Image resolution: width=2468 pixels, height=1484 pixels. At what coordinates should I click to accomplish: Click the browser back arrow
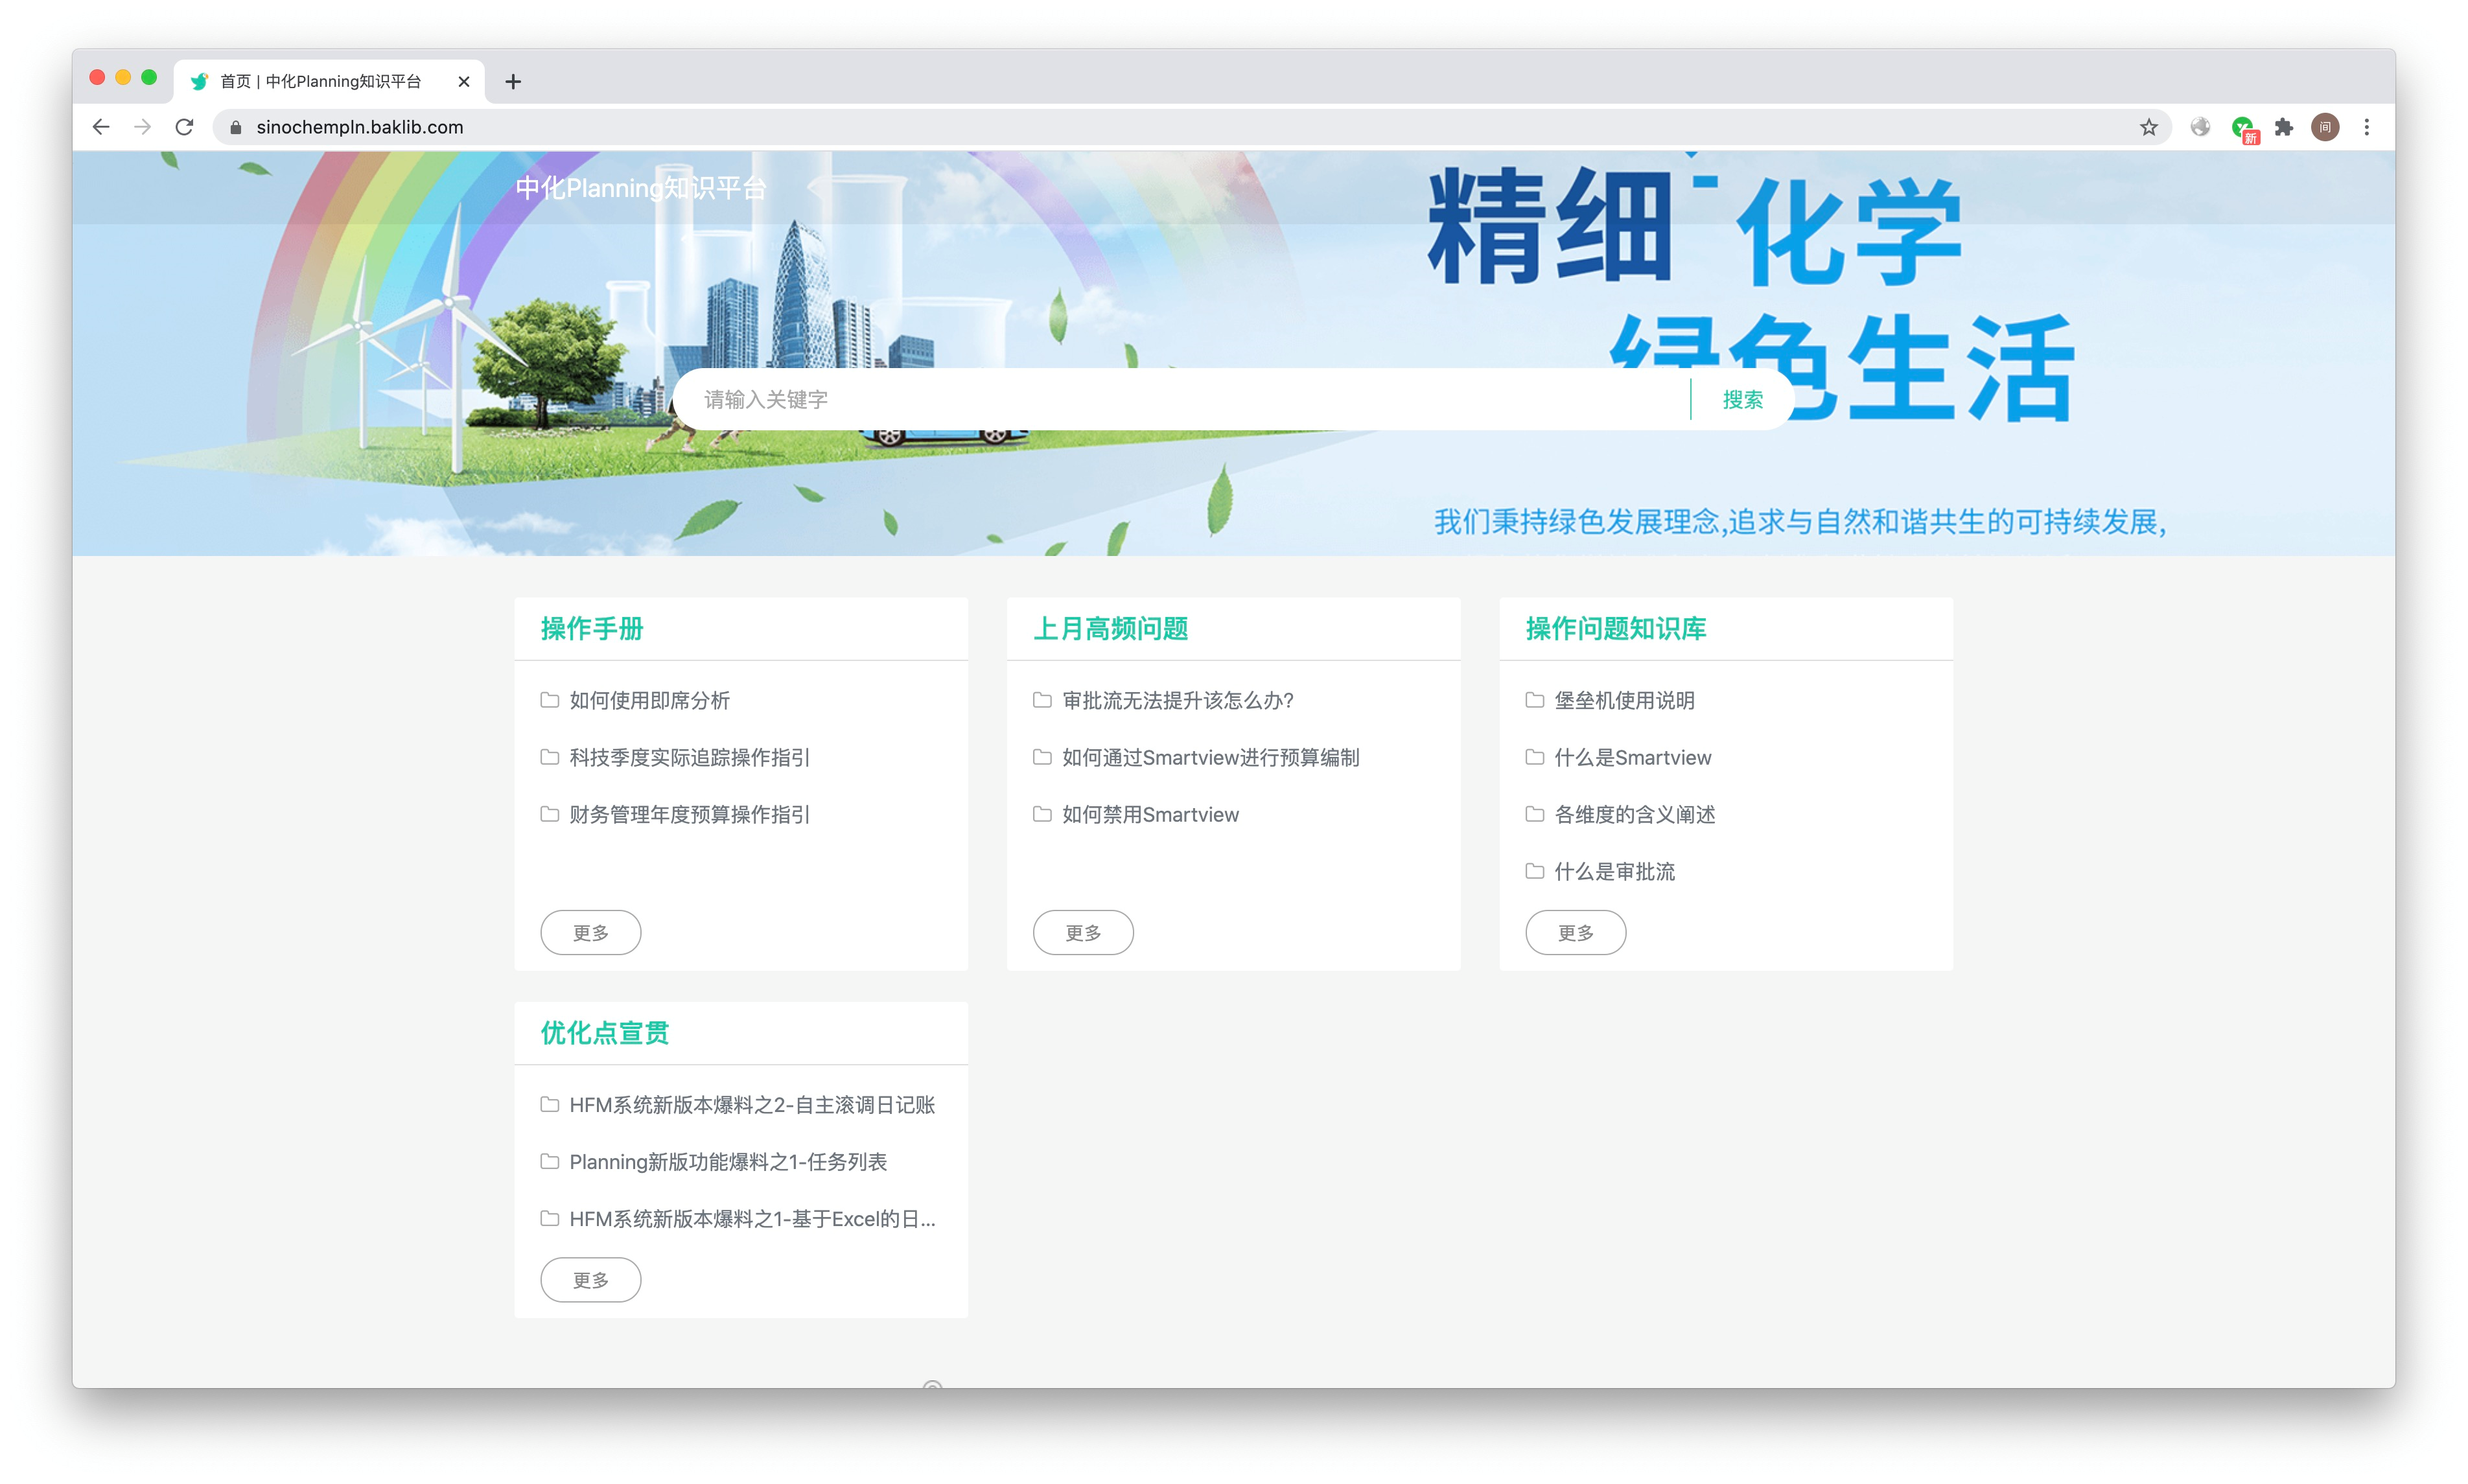(x=101, y=127)
